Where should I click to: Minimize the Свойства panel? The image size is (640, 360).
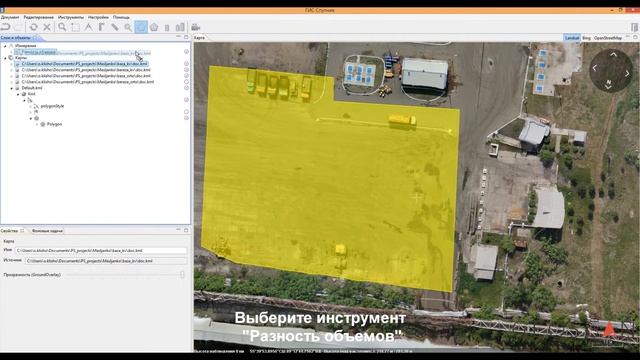point(178,230)
